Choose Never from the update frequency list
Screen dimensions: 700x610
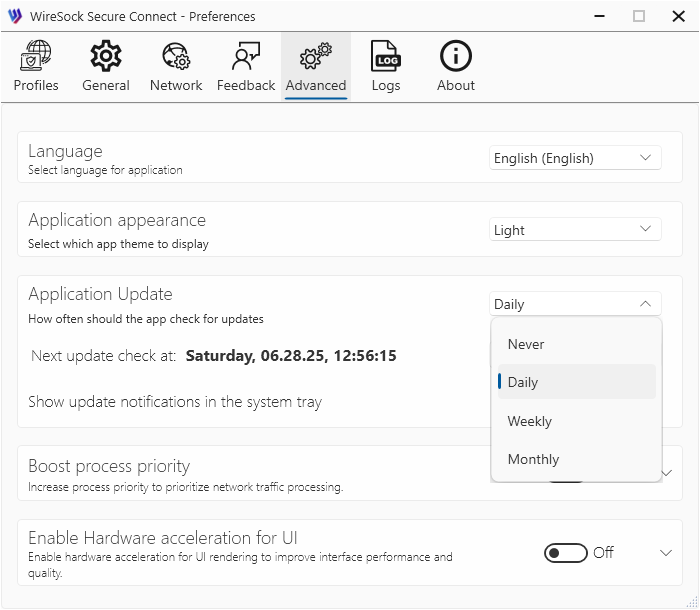576,344
